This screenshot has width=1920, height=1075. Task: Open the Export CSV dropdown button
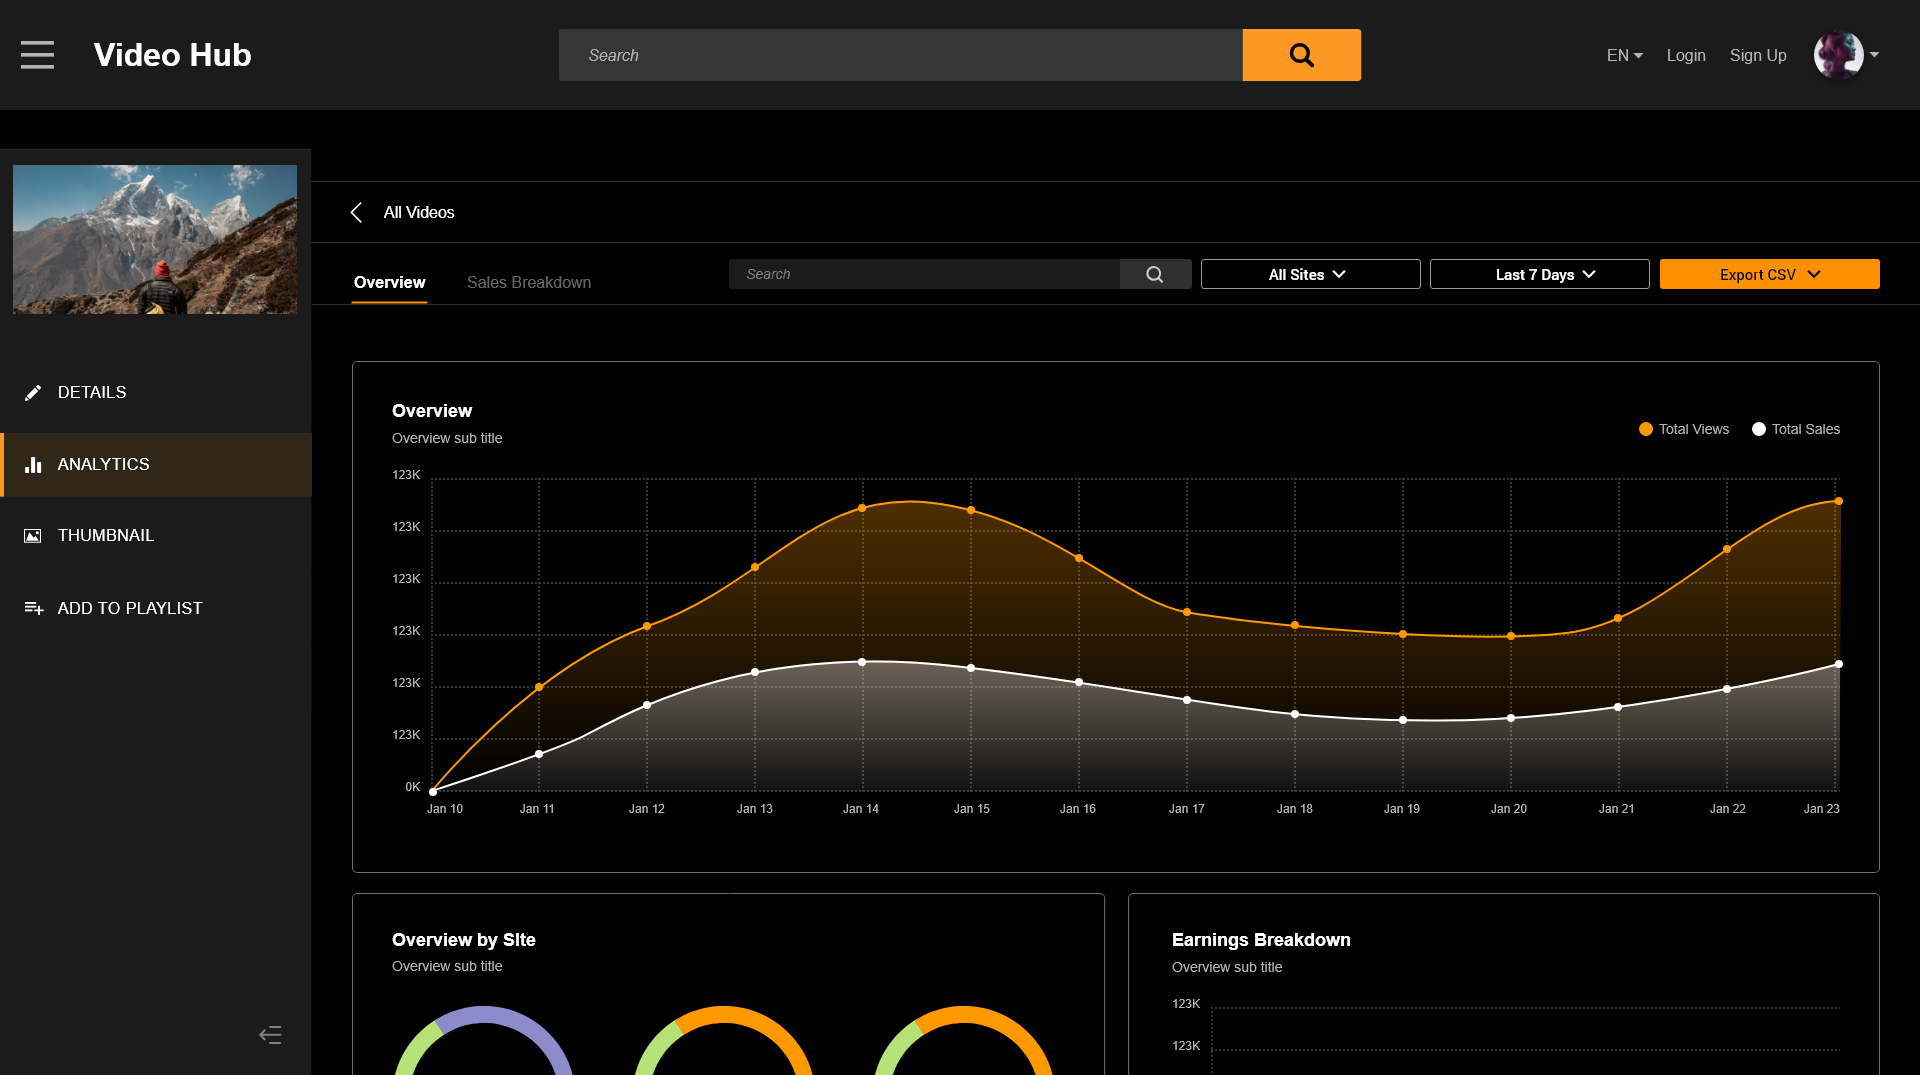point(1770,274)
